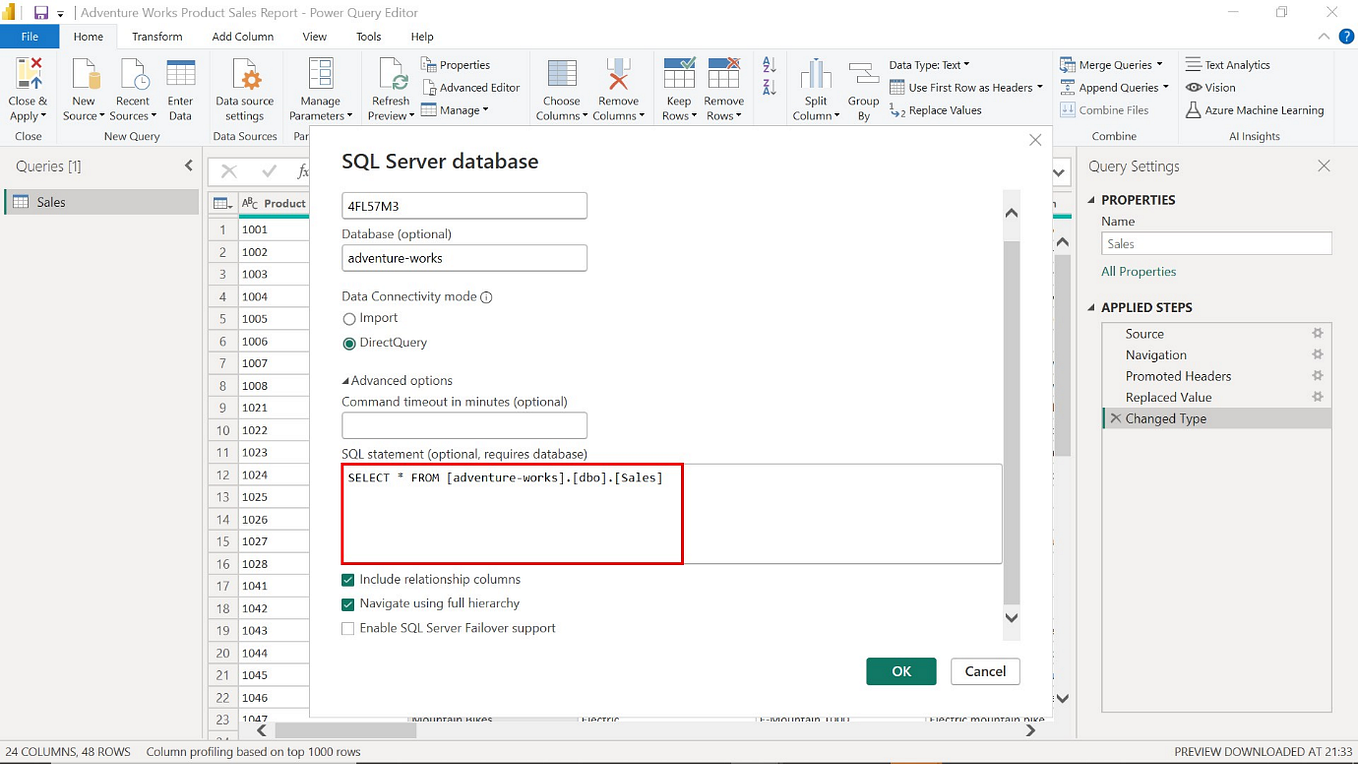Switch to the Transform ribbon tab

[x=157, y=36]
